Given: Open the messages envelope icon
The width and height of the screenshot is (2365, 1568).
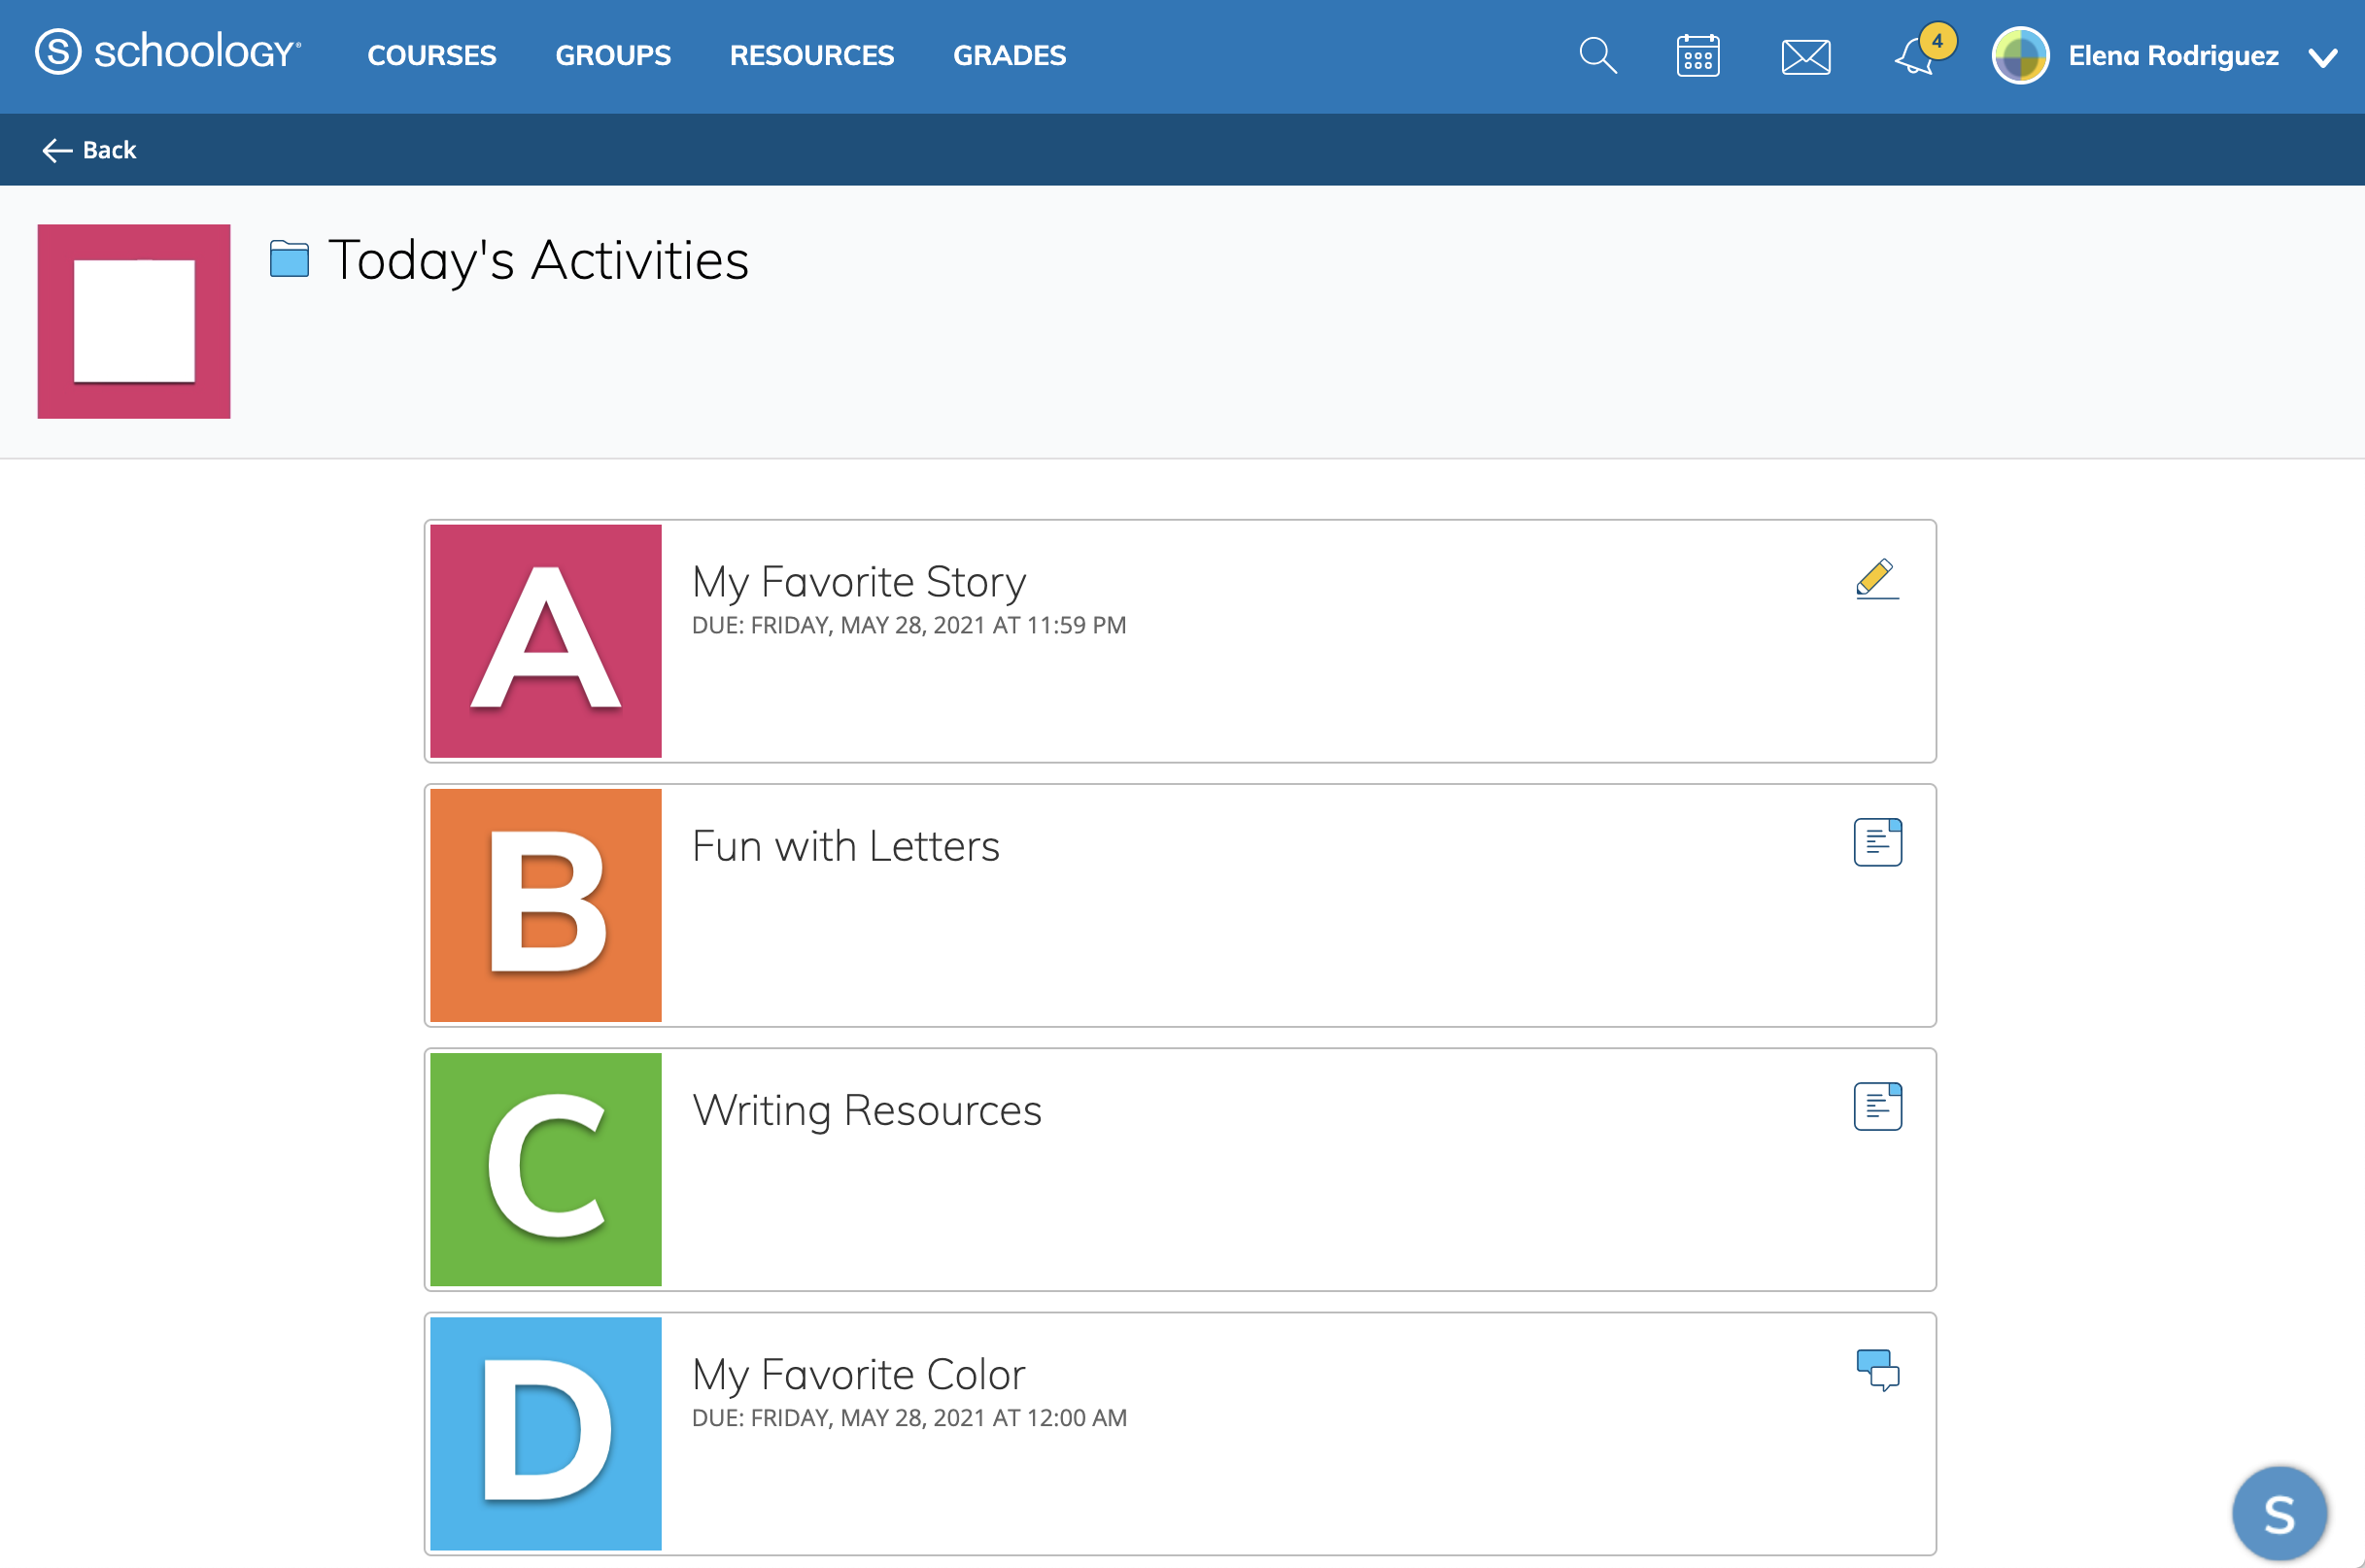Looking at the screenshot, I should (x=1805, y=55).
